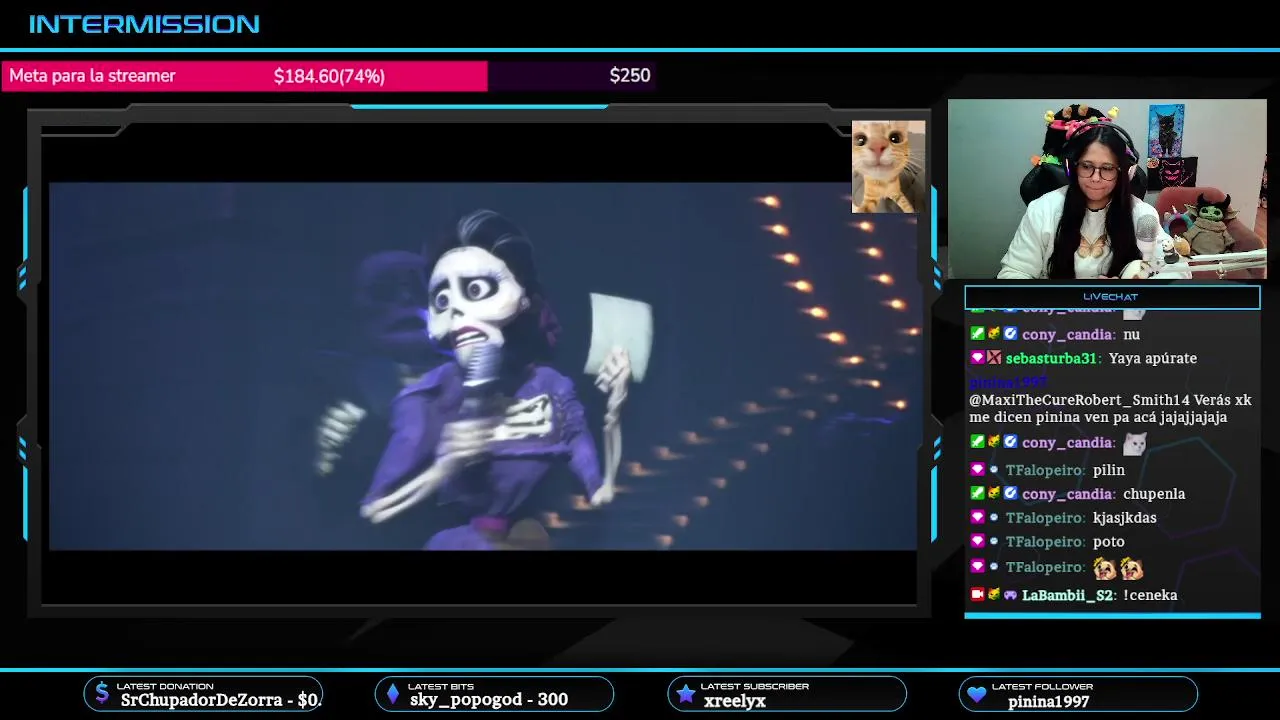Click the $250 goal amount
The width and height of the screenshot is (1280, 720).
point(630,76)
